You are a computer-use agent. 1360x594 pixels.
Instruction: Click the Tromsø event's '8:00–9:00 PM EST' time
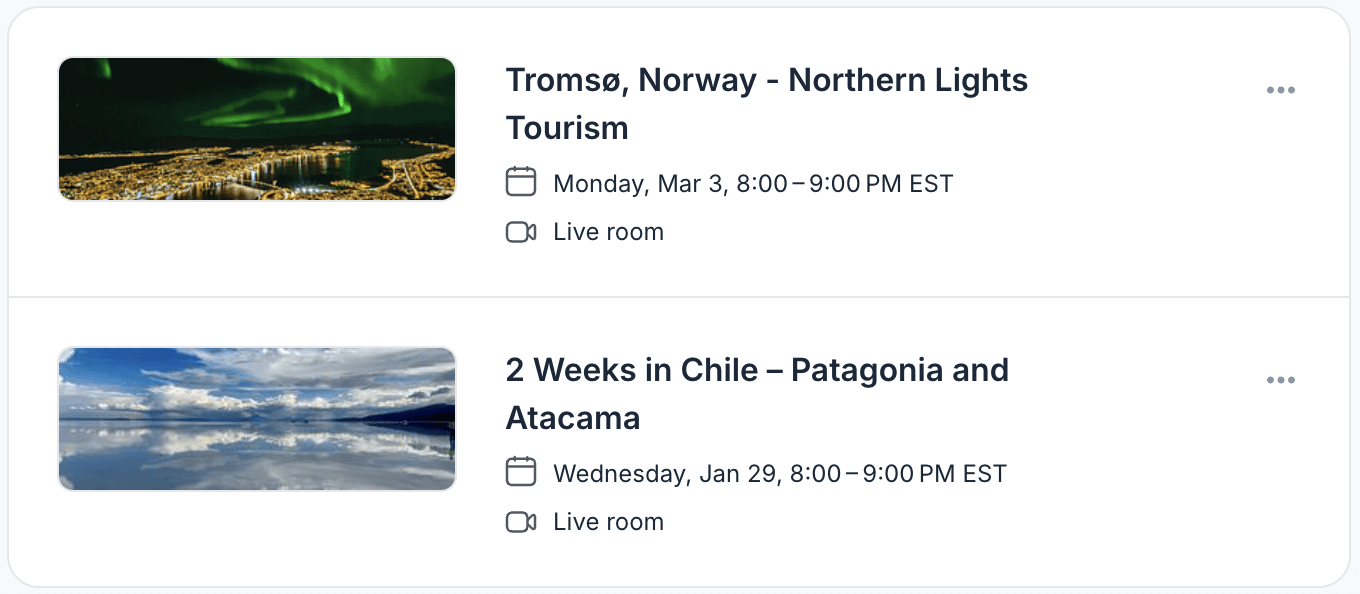click(844, 184)
